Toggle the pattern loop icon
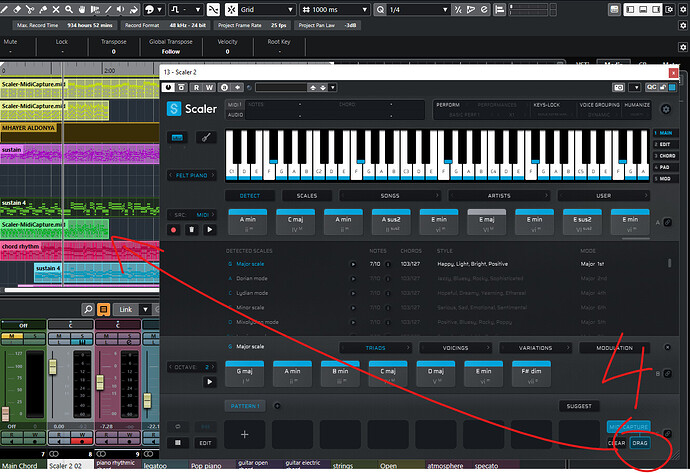 (178, 426)
